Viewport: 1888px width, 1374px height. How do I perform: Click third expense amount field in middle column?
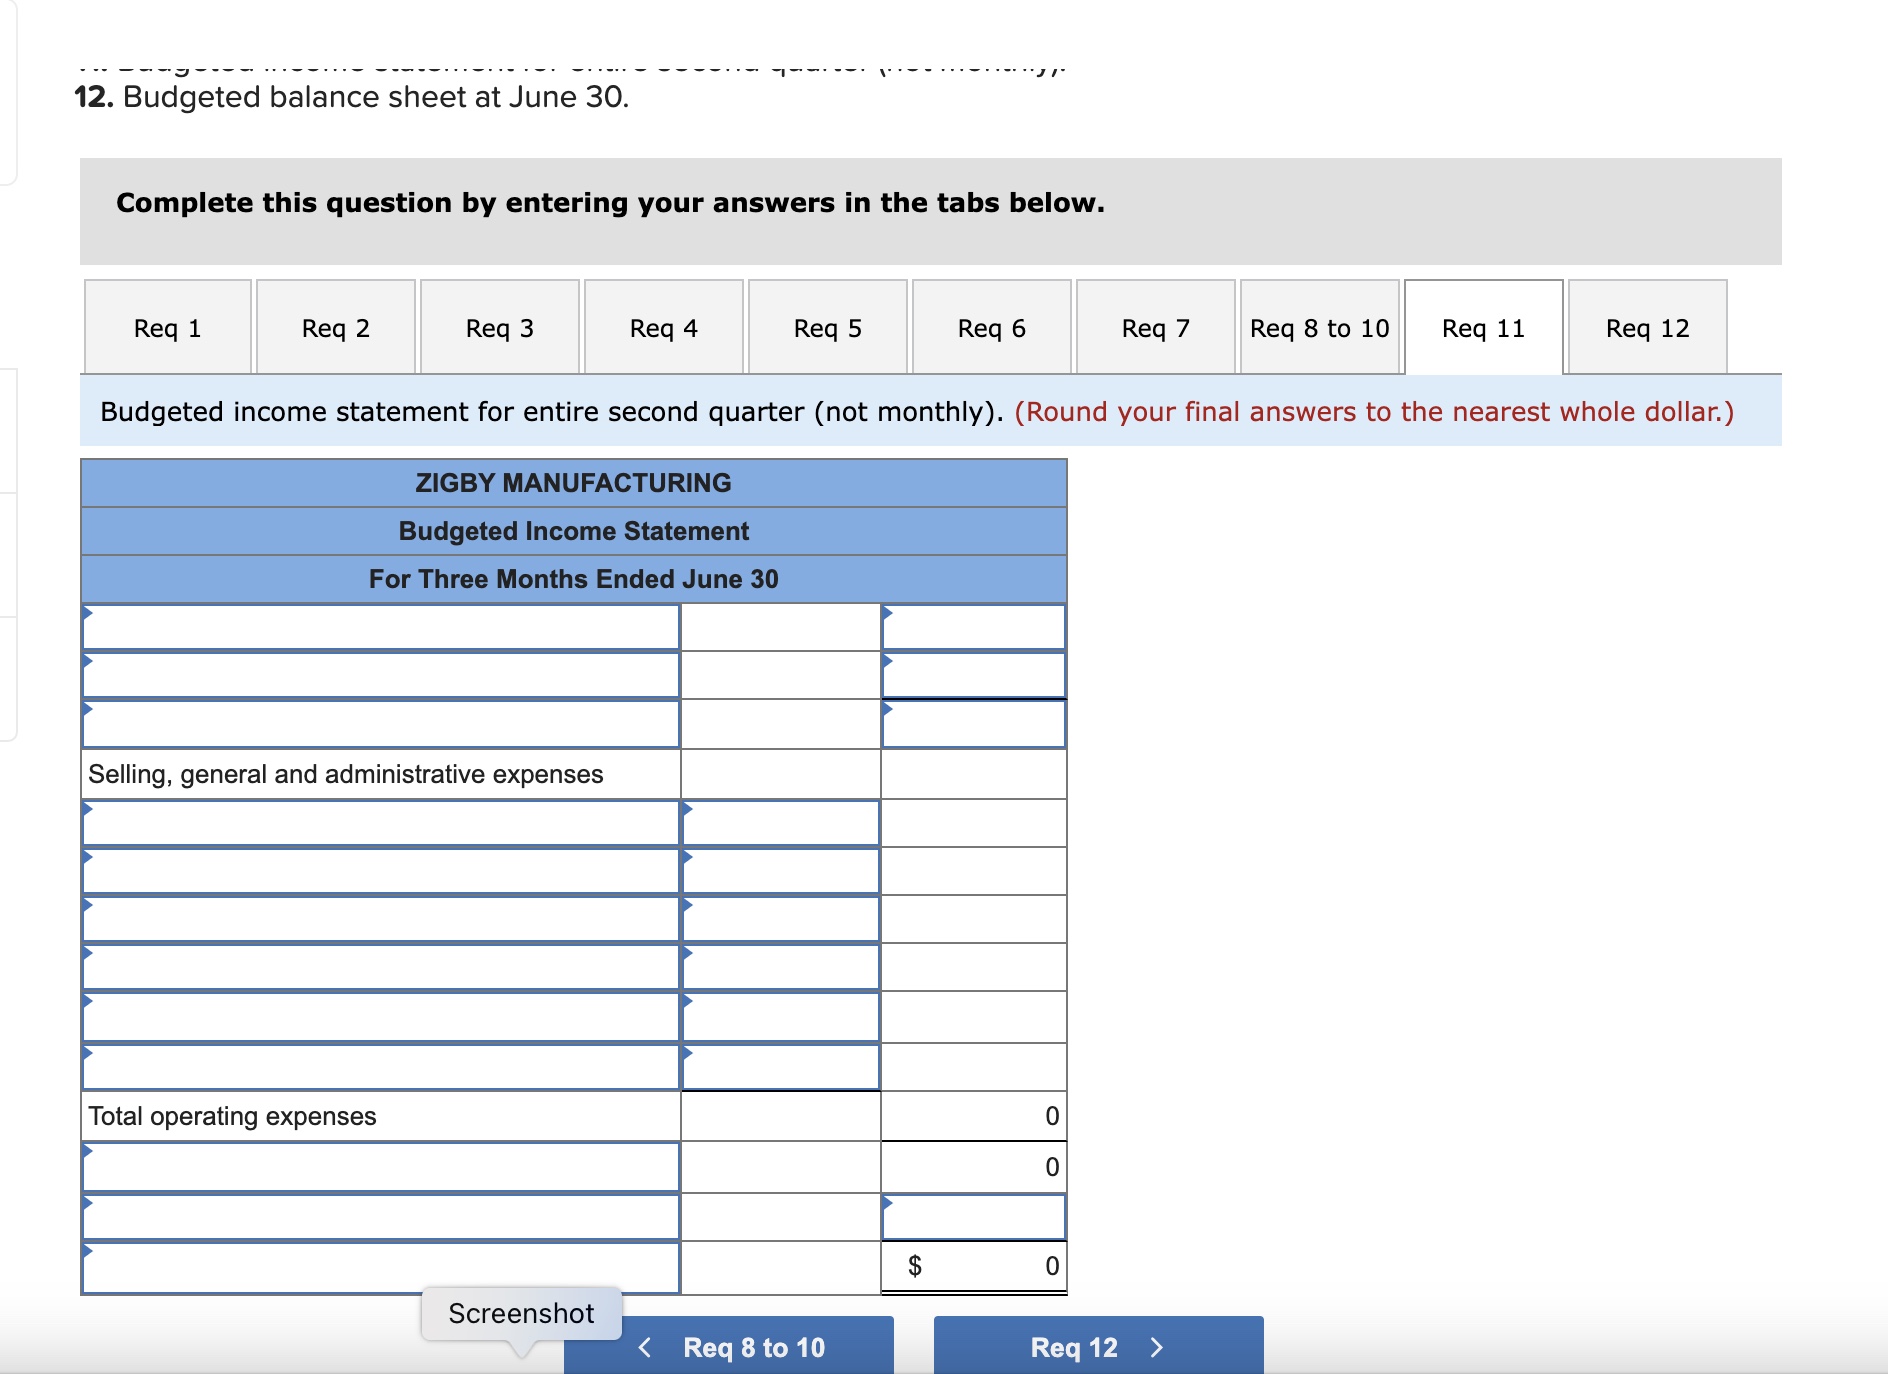(781, 919)
